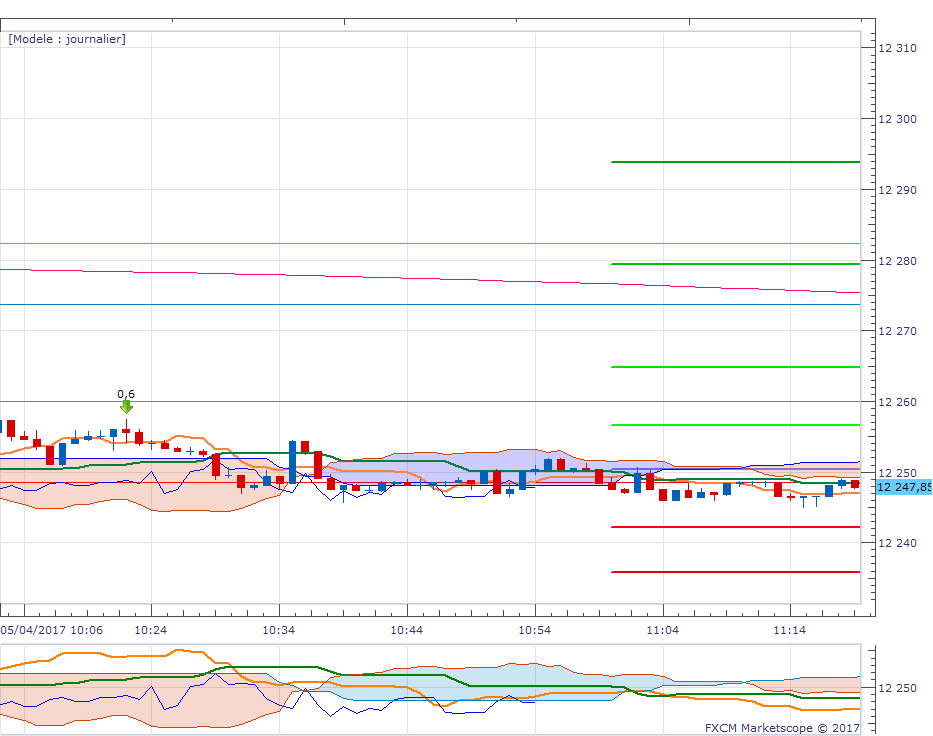Click the 12 250 label on lower indicator panel
Screen dimensions: 933x736
coord(897,688)
